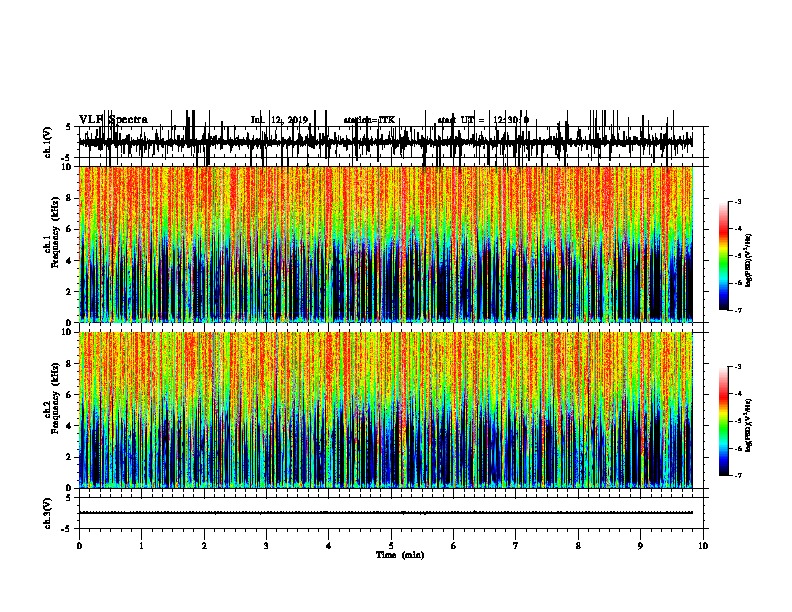The height and width of the screenshot is (612, 792).
Task: Click the "10" tick on time axis
Action: click(x=703, y=546)
